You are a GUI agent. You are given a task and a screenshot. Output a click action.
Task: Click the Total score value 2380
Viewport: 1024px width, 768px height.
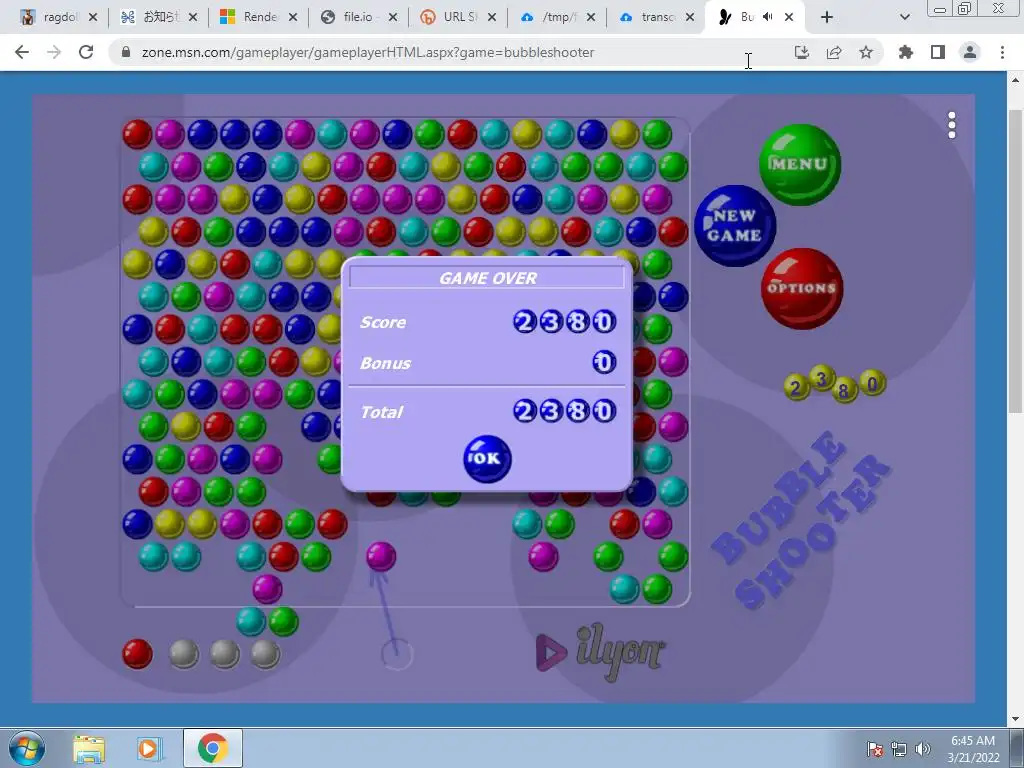(565, 411)
